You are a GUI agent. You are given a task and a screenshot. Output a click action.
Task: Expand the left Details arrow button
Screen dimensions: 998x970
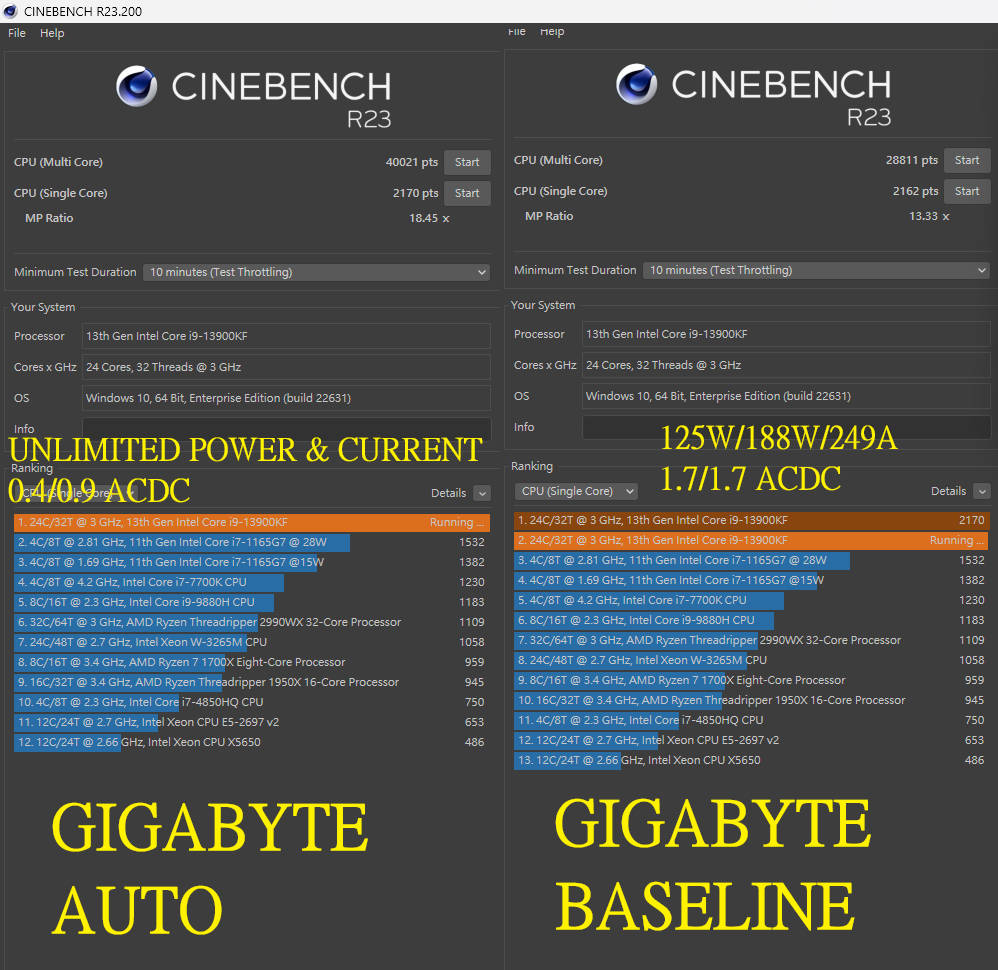pos(482,493)
